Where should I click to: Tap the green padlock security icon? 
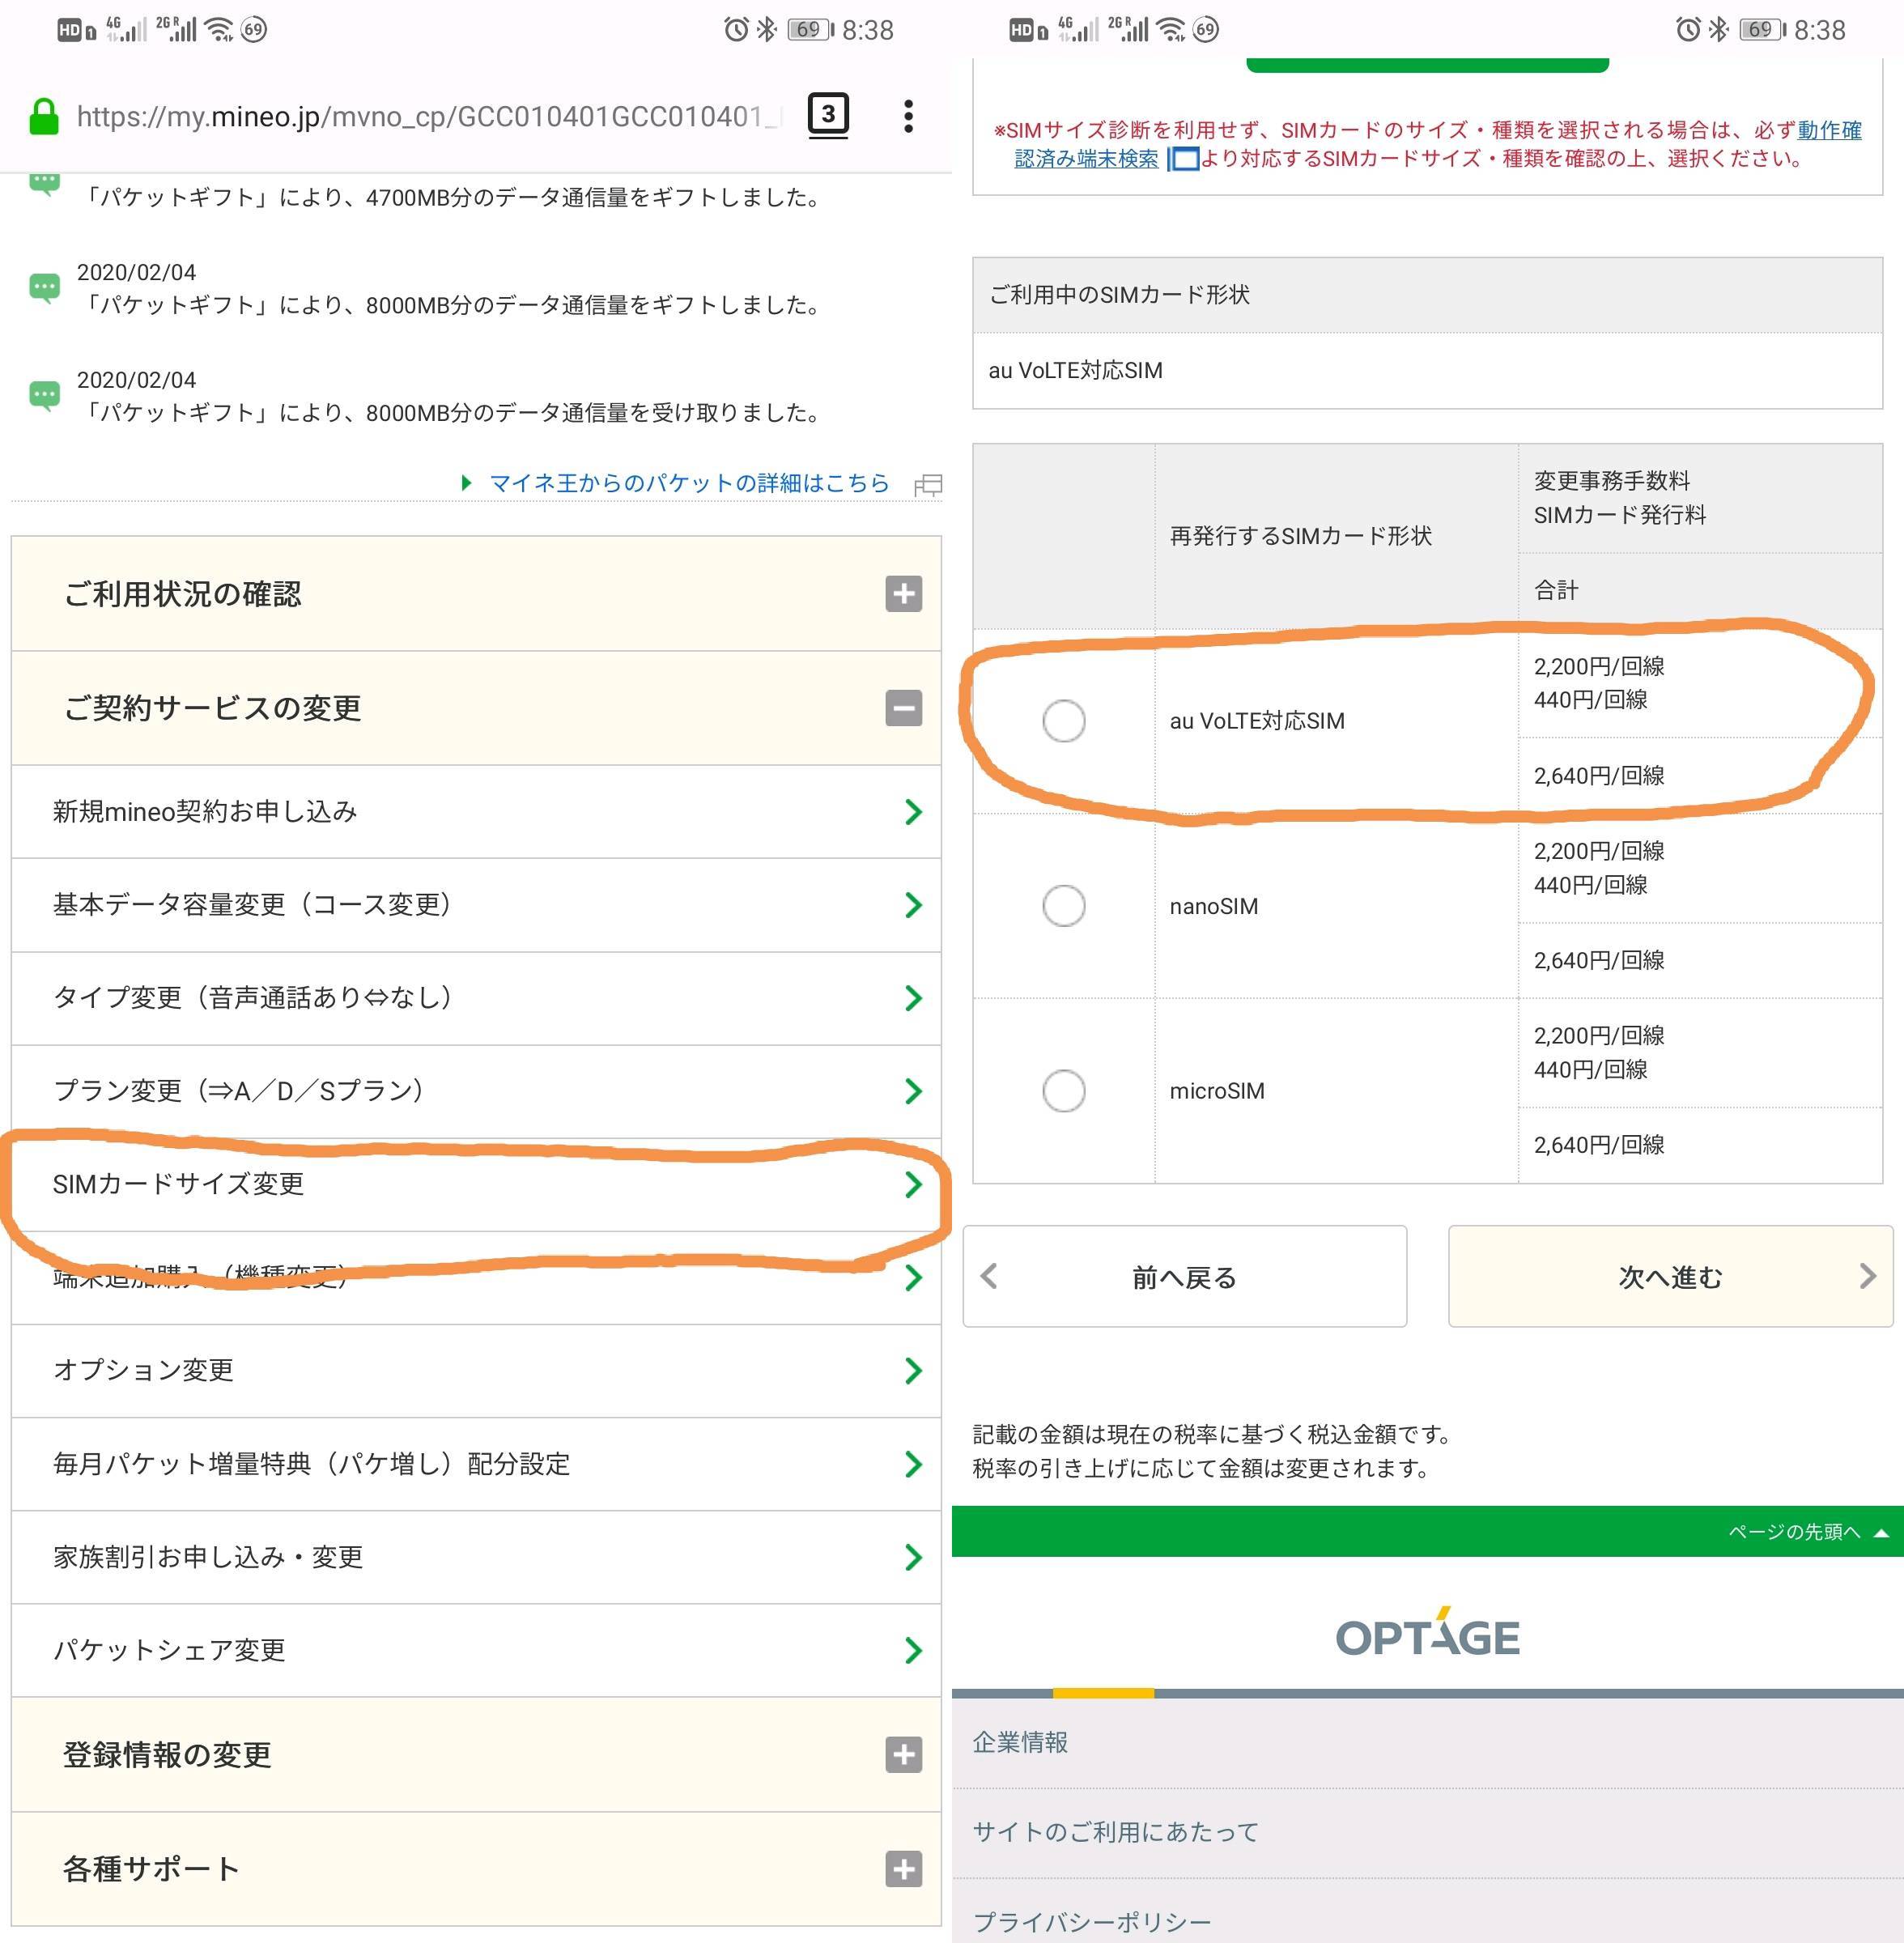(43, 116)
